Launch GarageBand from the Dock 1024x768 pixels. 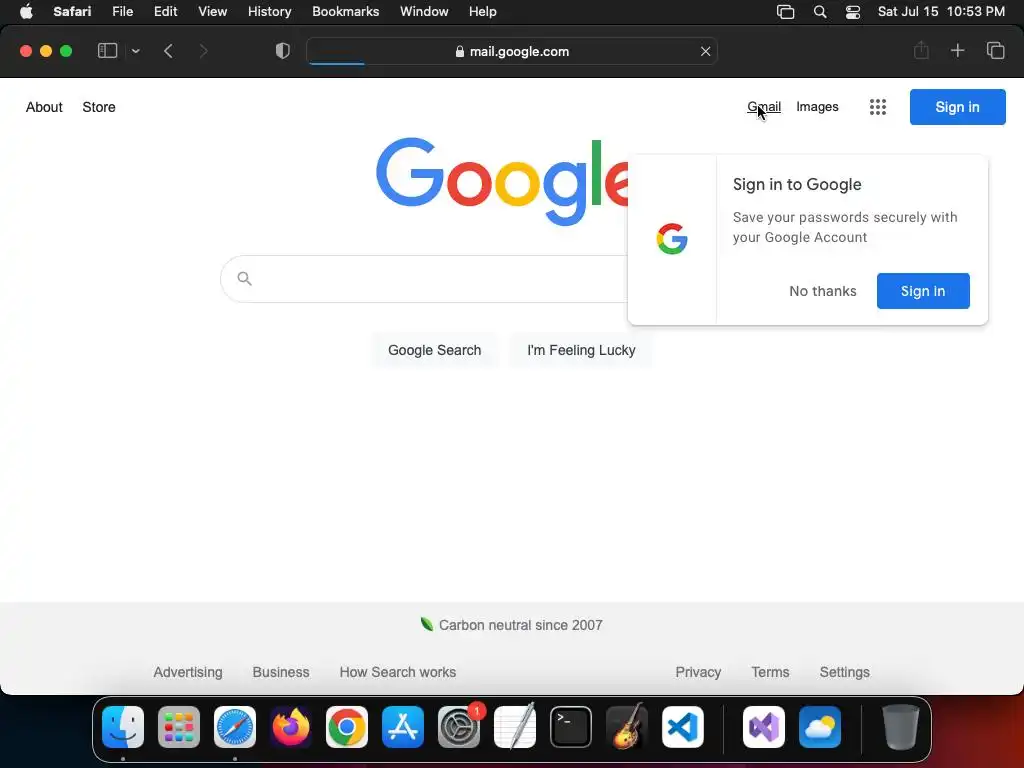click(627, 727)
